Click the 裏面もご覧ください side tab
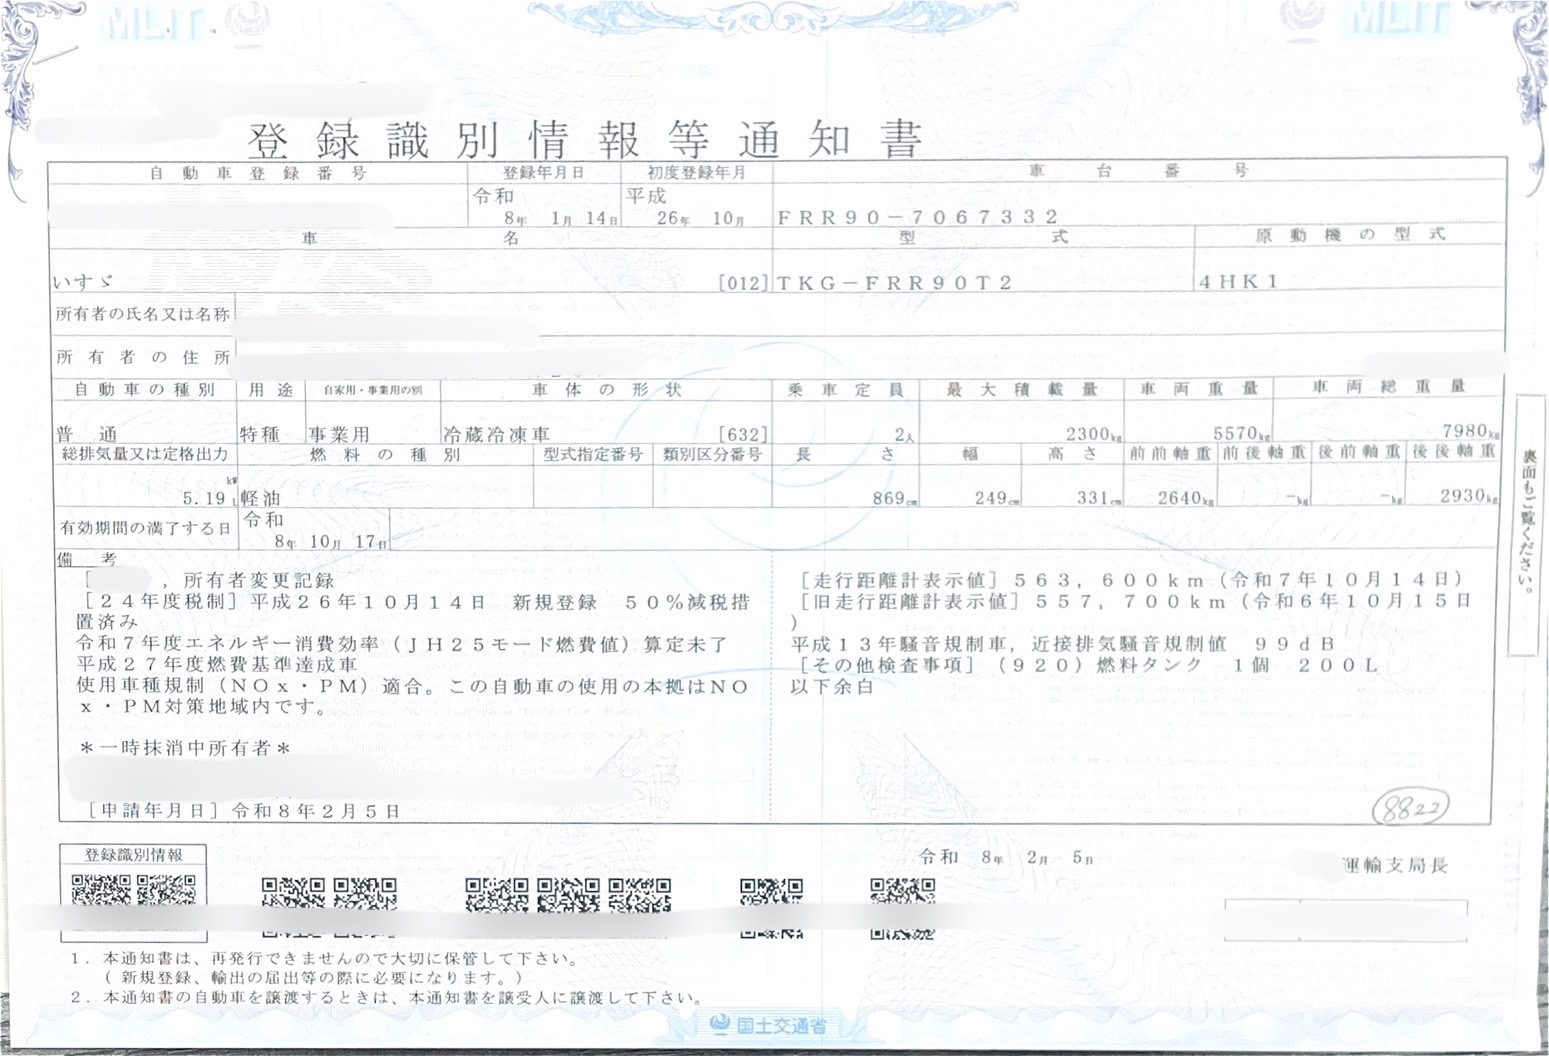Screen dimensions: 1549x1056 [x=1529, y=523]
